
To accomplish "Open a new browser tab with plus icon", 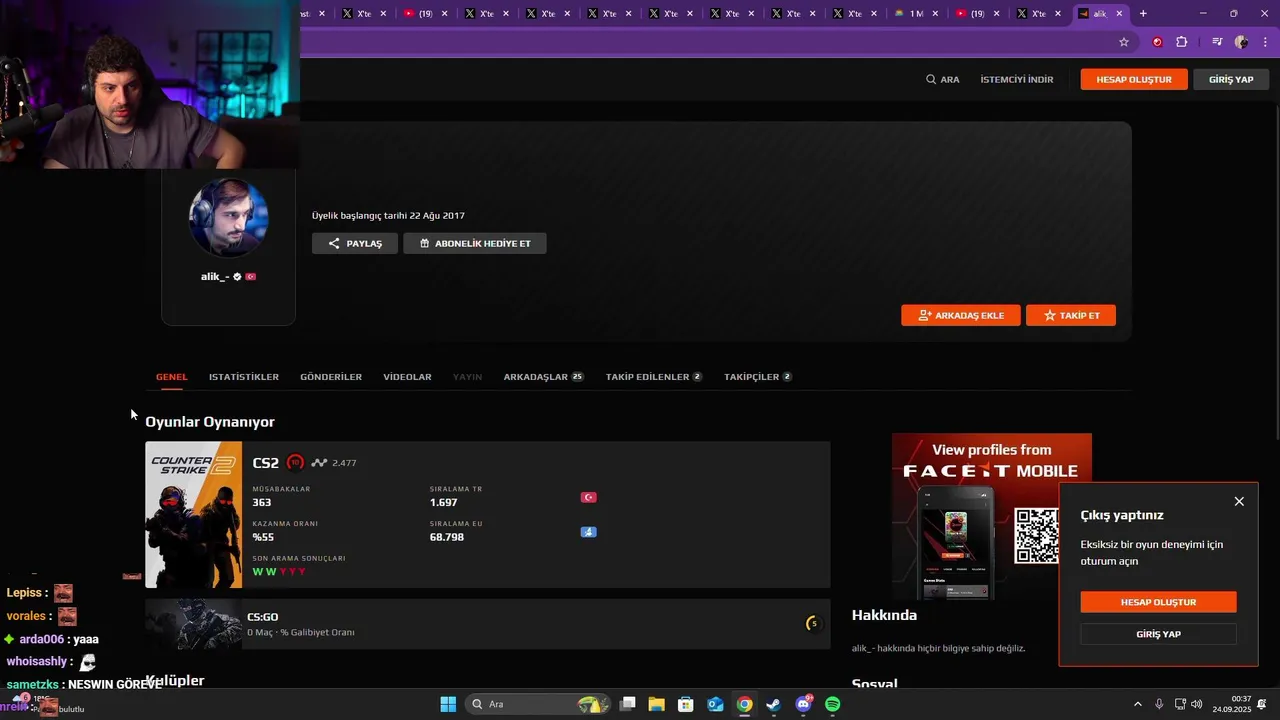I will pos(1143,14).
